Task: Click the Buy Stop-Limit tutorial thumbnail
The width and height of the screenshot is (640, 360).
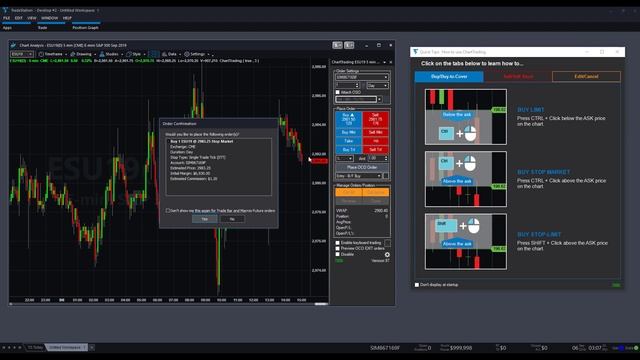Action: coord(466,242)
